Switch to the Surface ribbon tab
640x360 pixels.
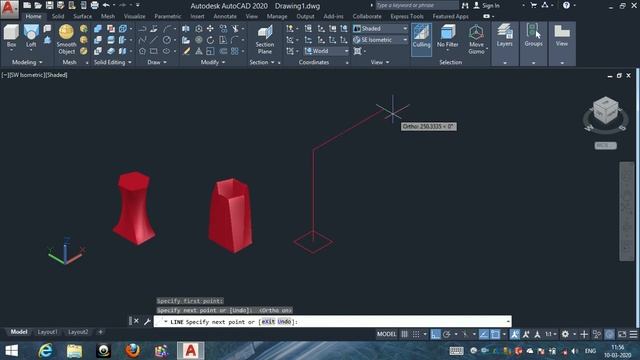[82, 16]
